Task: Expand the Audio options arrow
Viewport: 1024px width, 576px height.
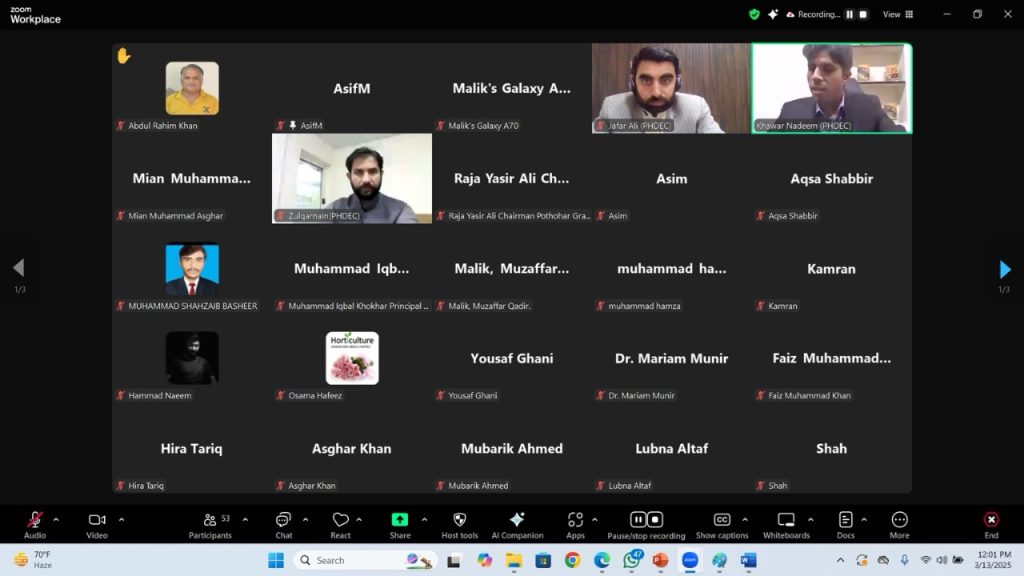Action: point(56,519)
